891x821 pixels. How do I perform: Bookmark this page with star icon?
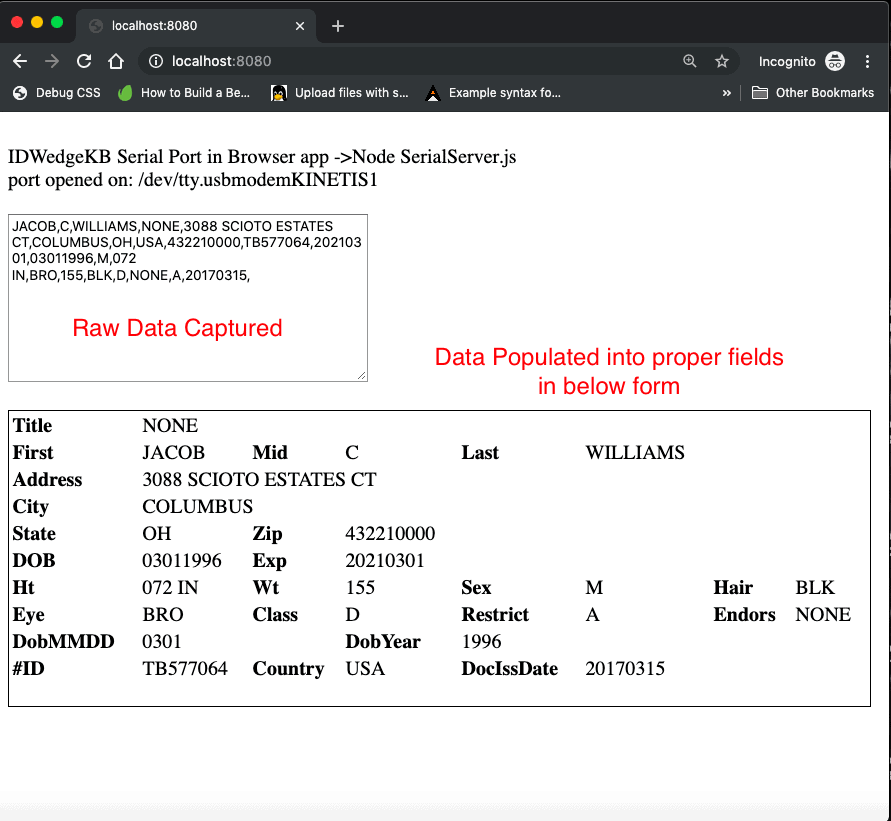pos(722,61)
